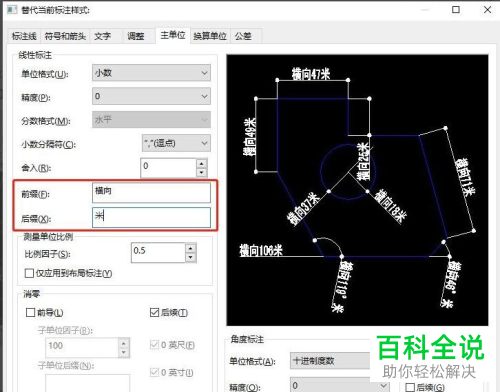Open the 换算单位 tab
The width and height of the screenshot is (500, 392).
(x=210, y=36)
